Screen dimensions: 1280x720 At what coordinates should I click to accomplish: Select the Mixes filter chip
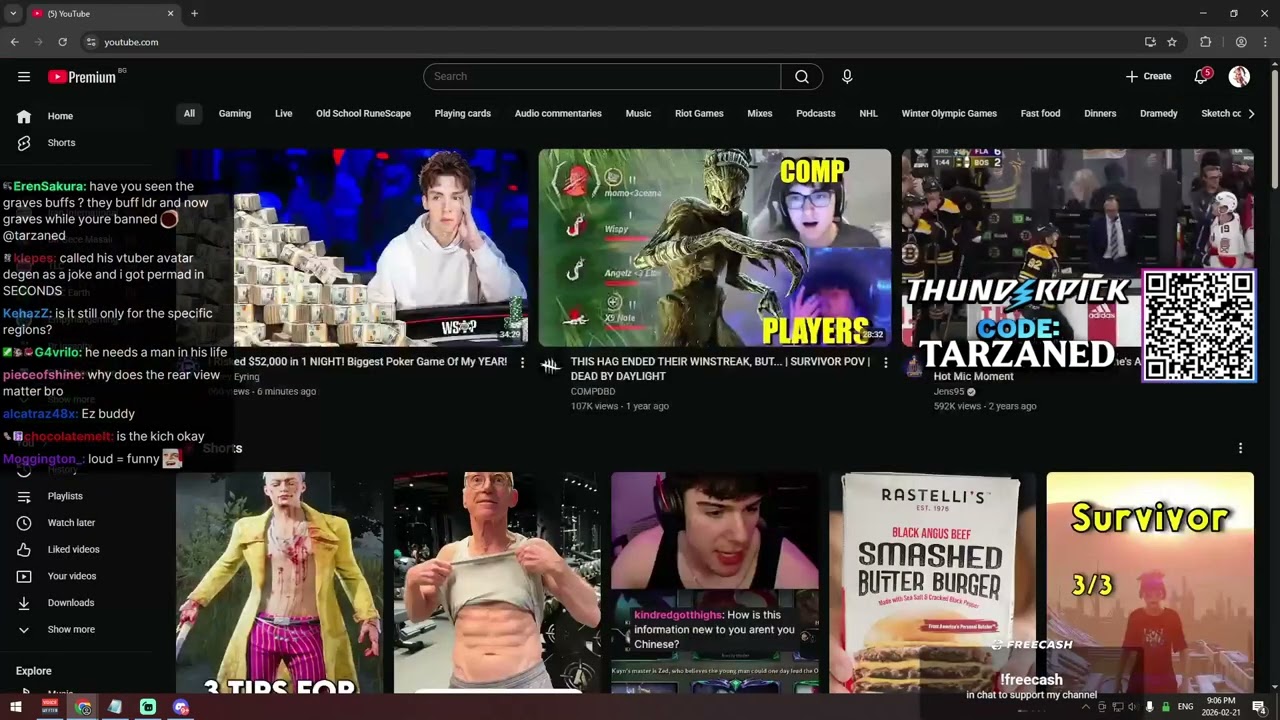point(760,114)
